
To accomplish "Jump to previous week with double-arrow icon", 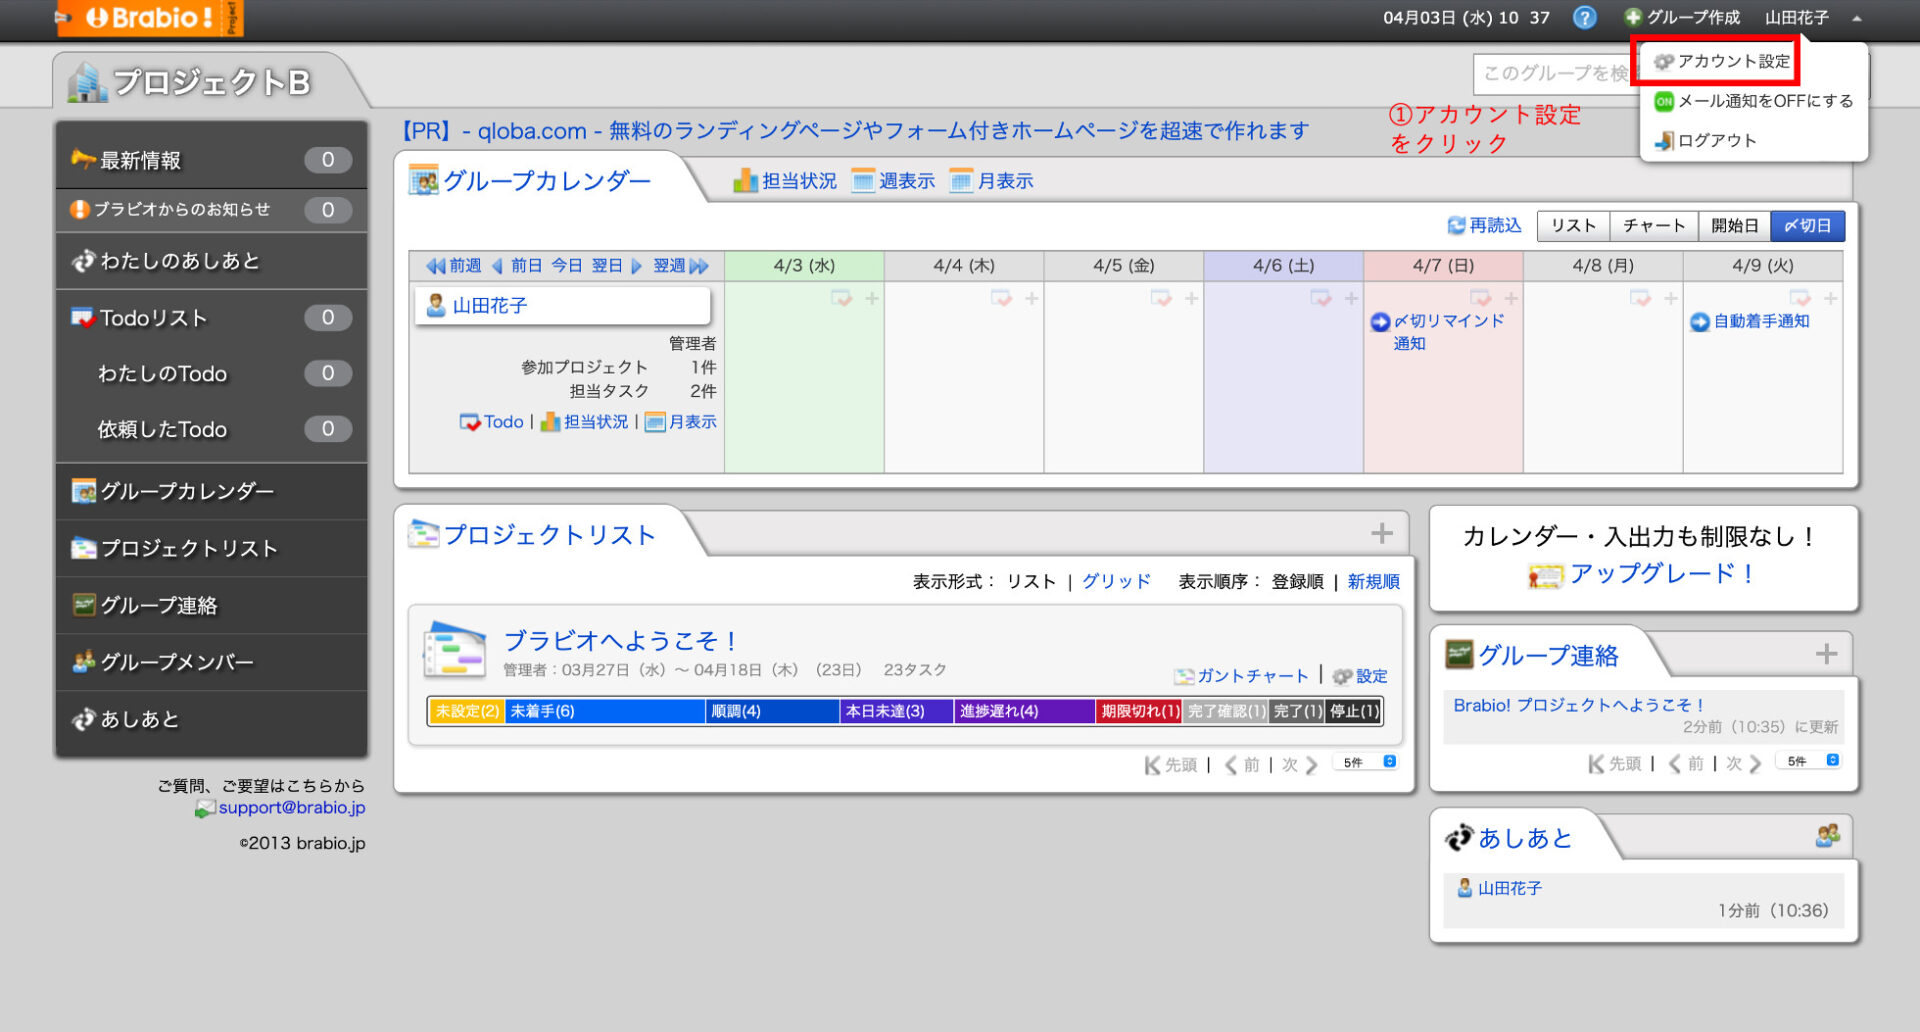I will tap(436, 266).
